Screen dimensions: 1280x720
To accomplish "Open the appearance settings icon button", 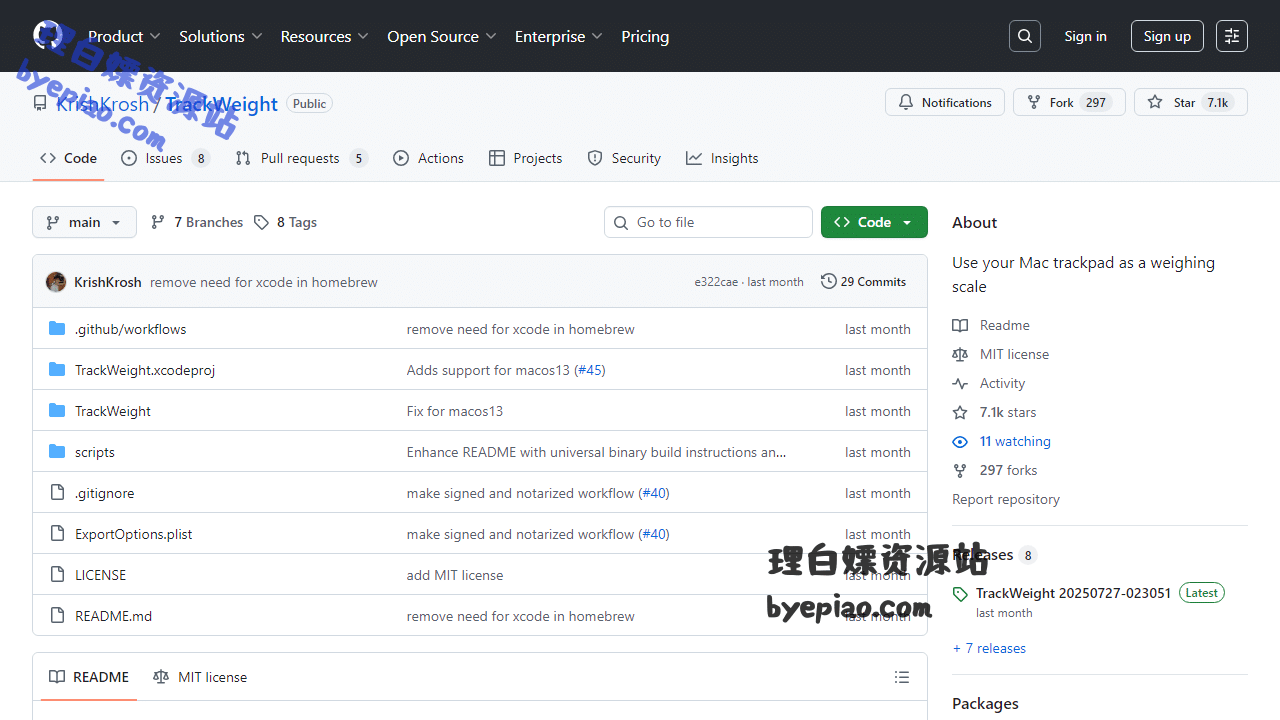I will (1232, 36).
